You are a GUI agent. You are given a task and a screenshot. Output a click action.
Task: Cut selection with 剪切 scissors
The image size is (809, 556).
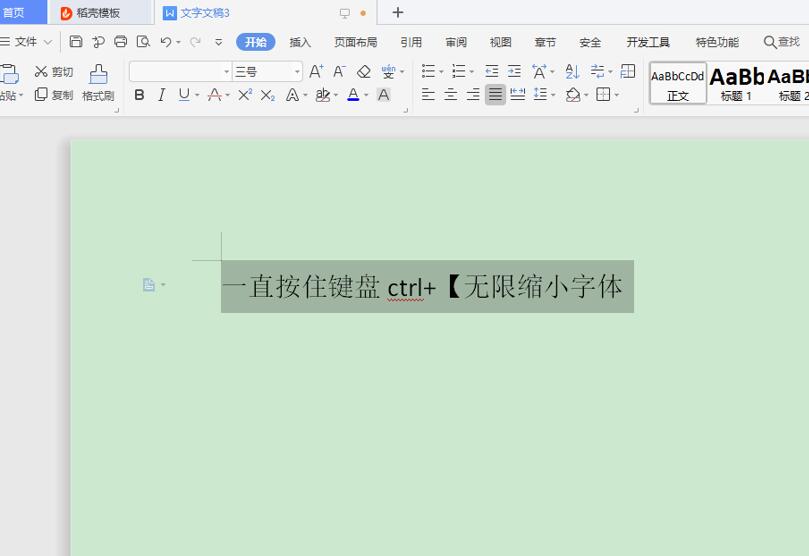click(54, 72)
